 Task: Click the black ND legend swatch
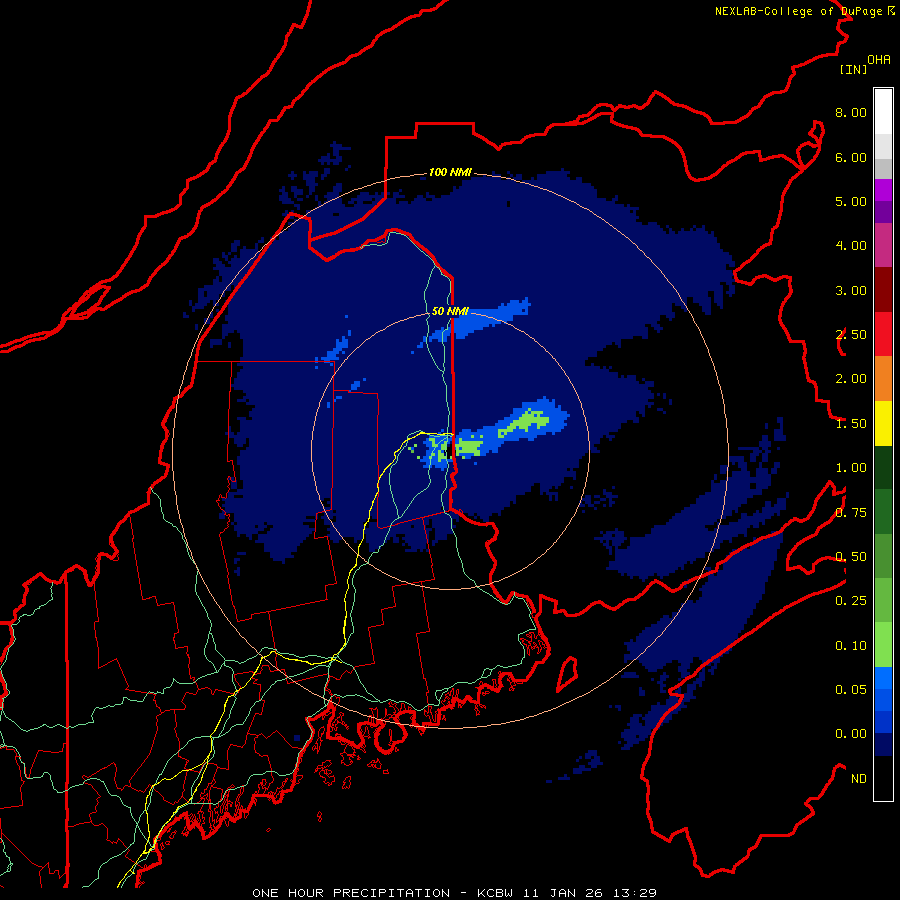pos(883,778)
